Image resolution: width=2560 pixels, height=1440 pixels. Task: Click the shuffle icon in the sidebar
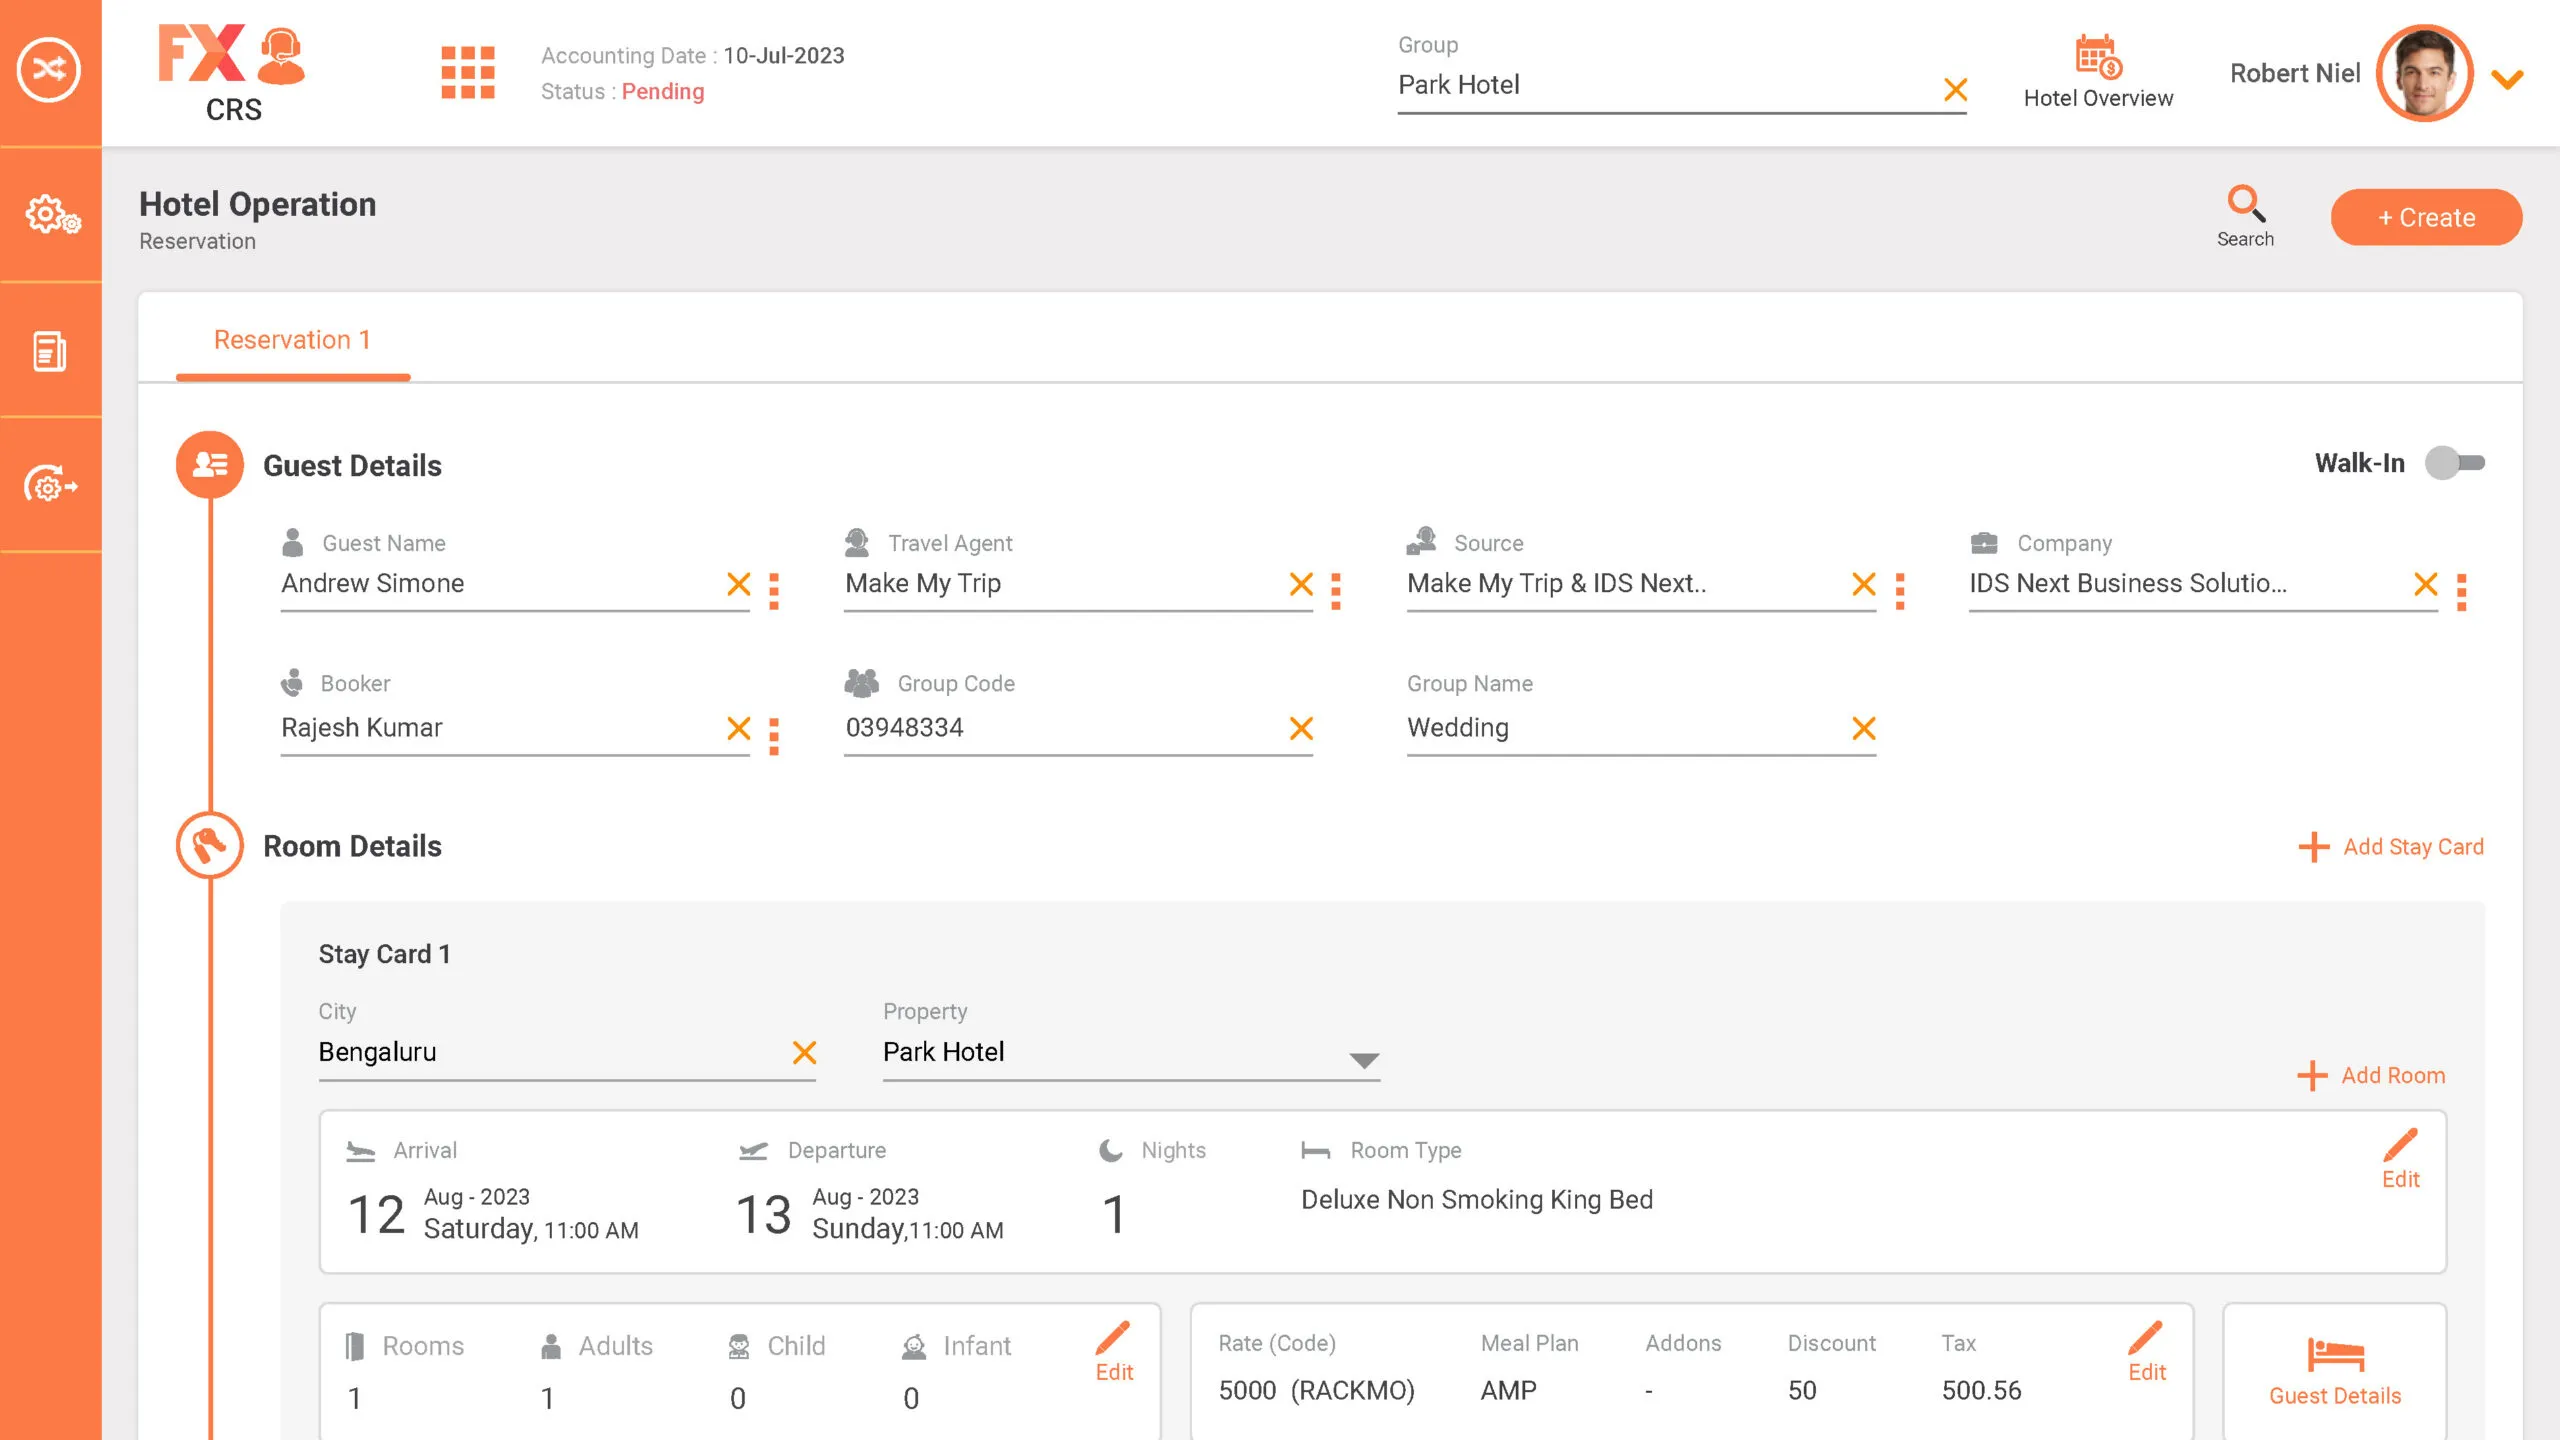(x=49, y=70)
